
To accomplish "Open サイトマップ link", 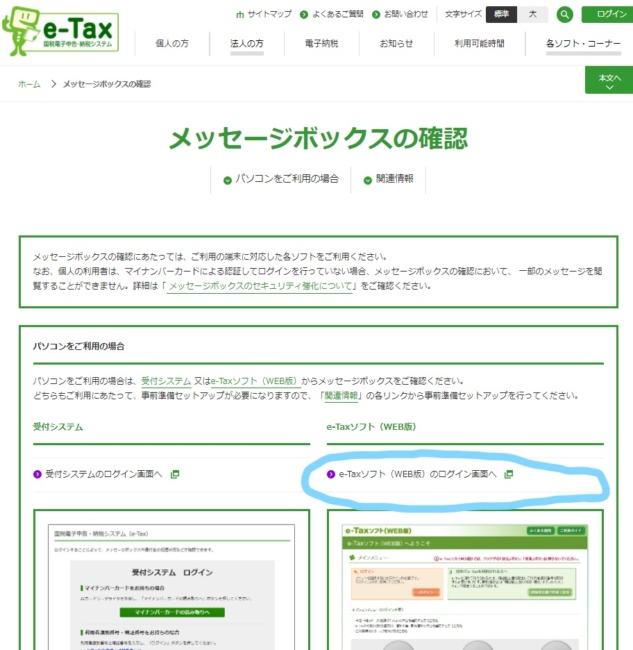I will point(269,15).
